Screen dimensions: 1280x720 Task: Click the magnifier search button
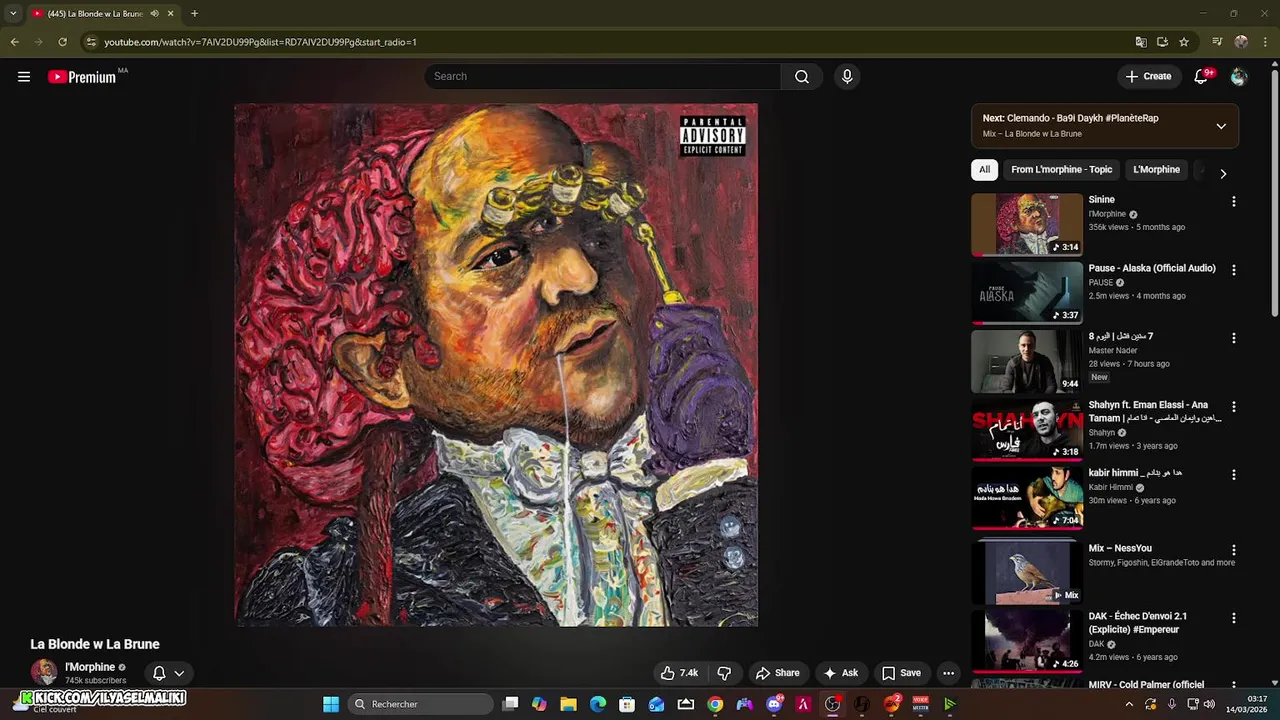point(802,77)
